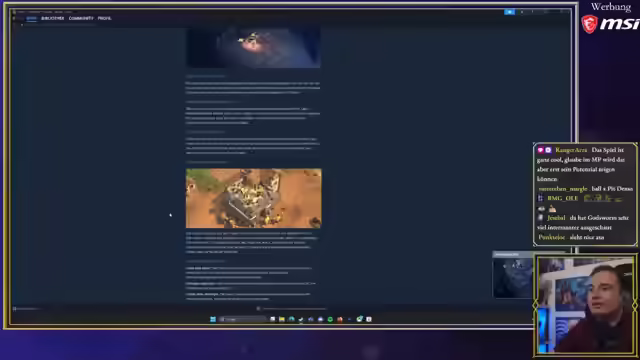Launch Microsoft Edge from the taskbar

click(291, 319)
